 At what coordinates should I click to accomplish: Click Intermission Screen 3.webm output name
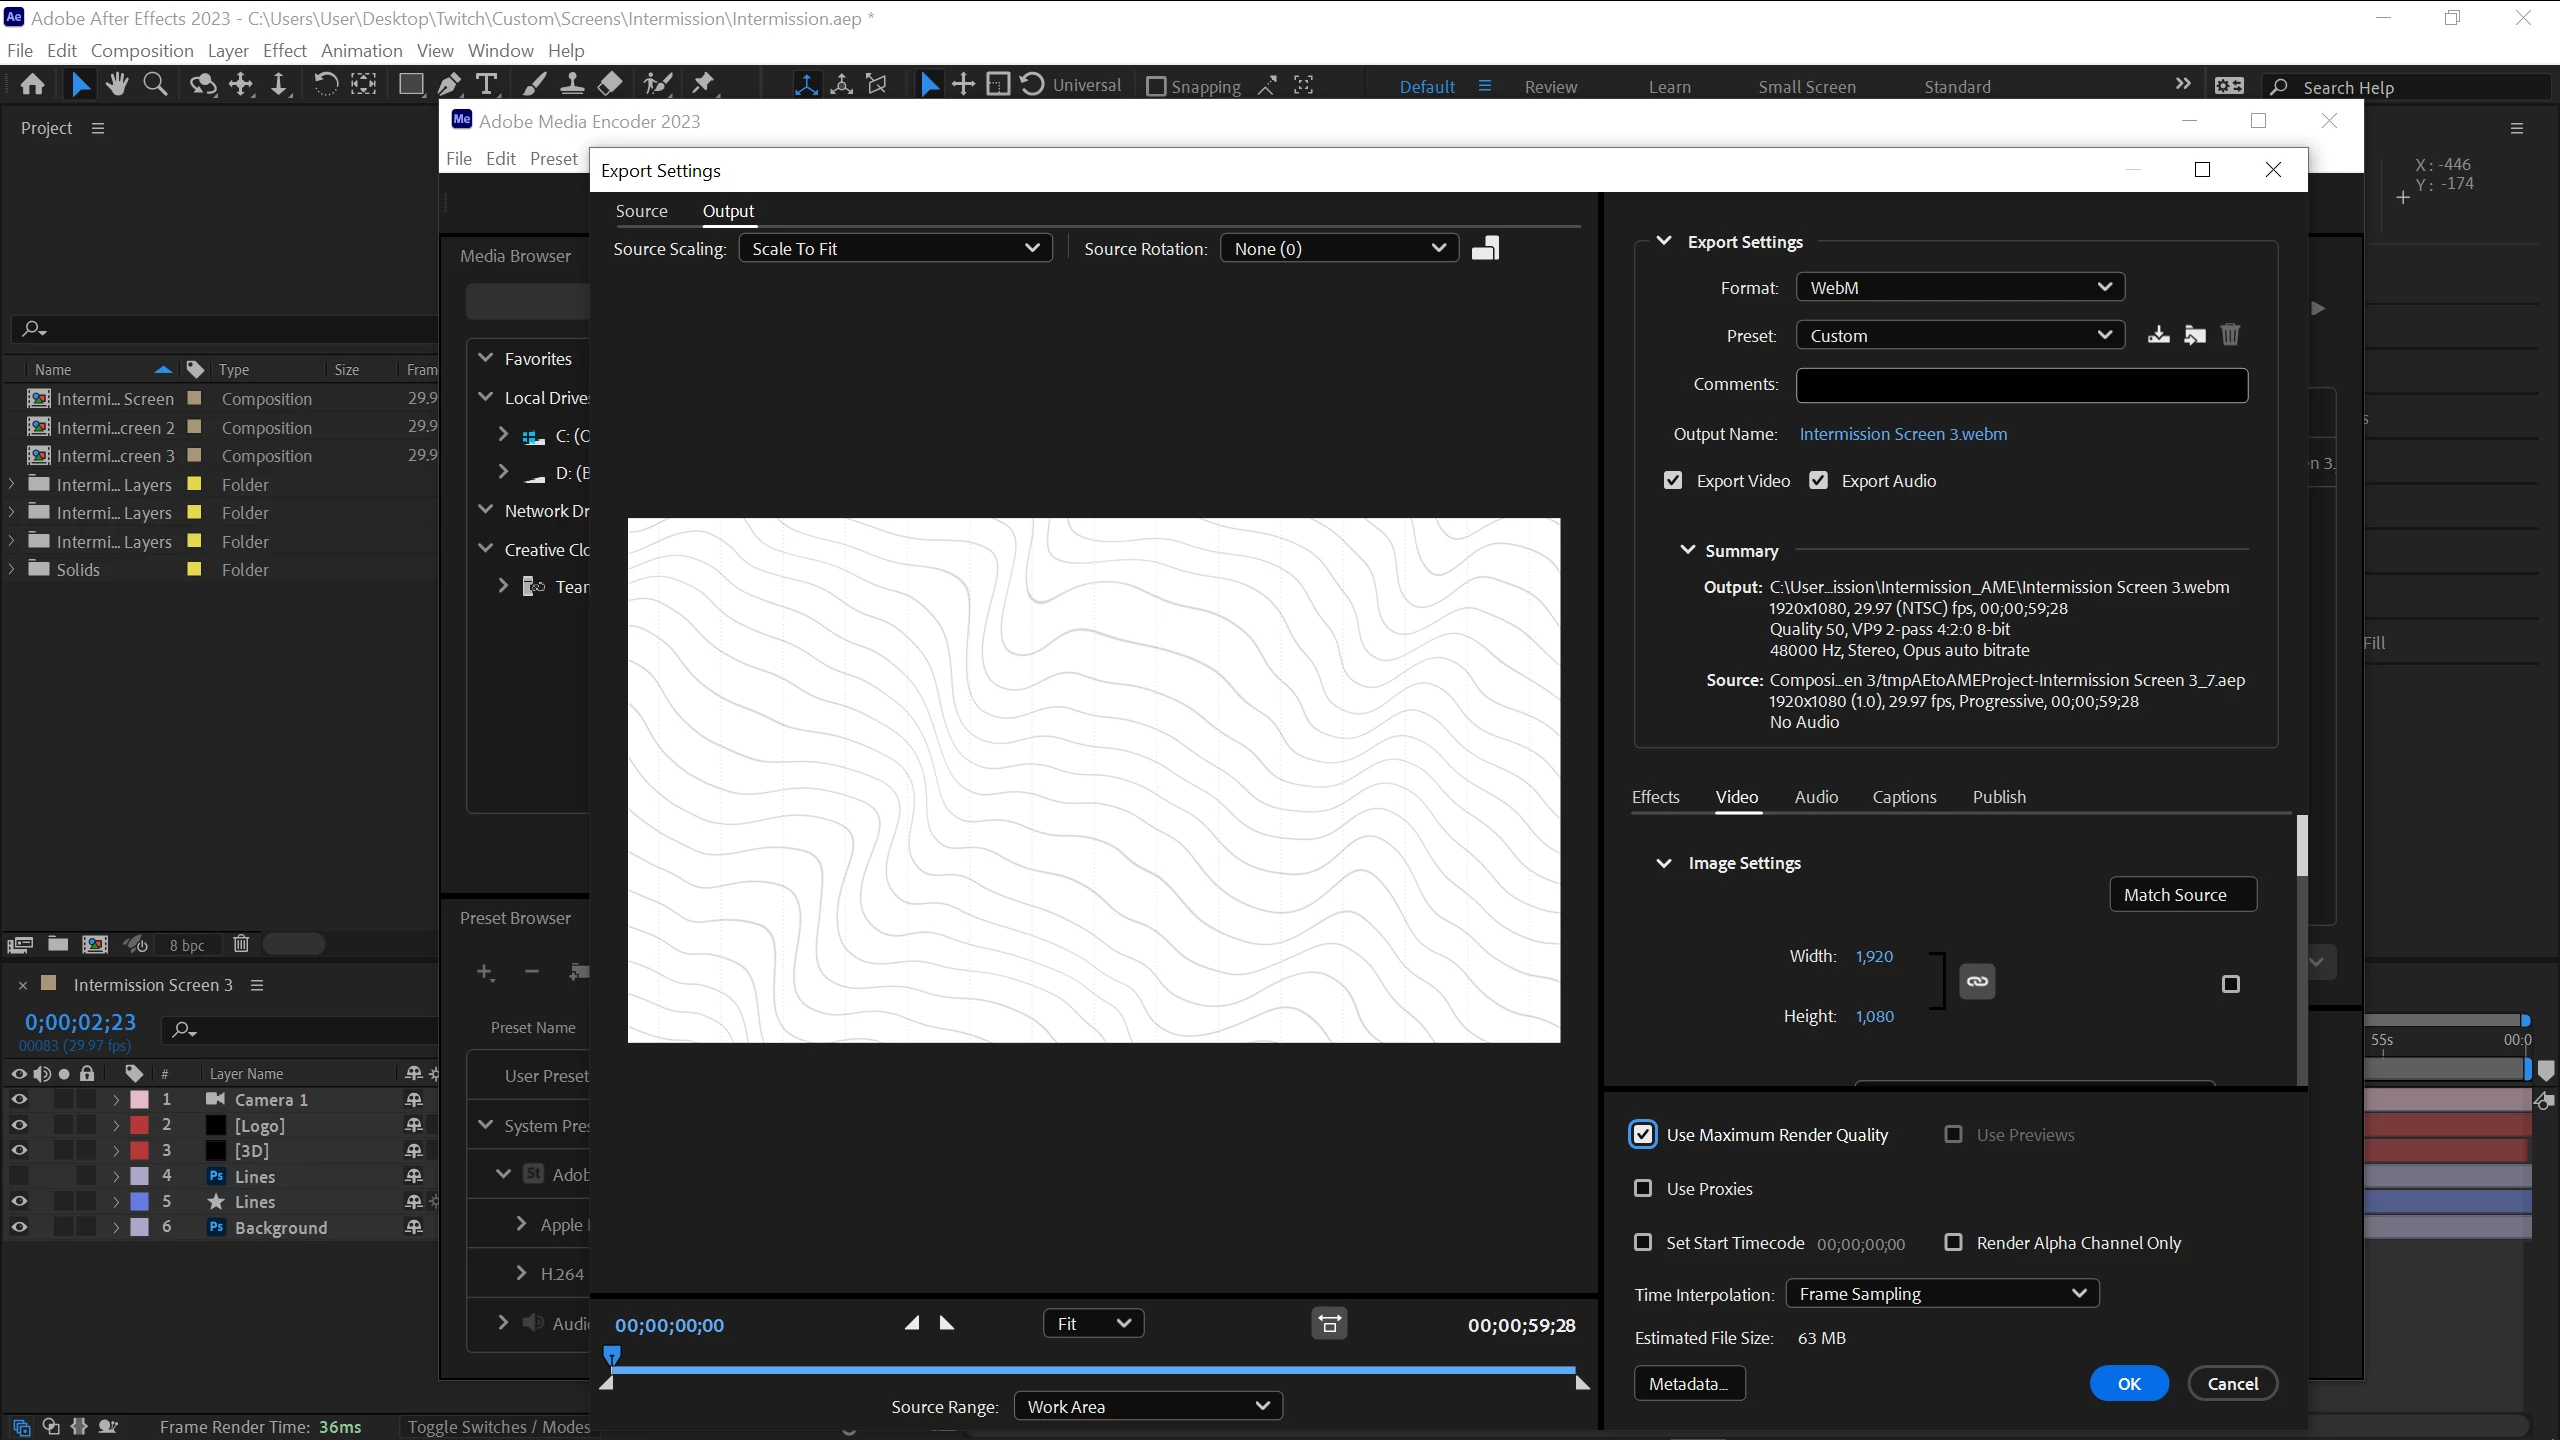click(1902, 434)
